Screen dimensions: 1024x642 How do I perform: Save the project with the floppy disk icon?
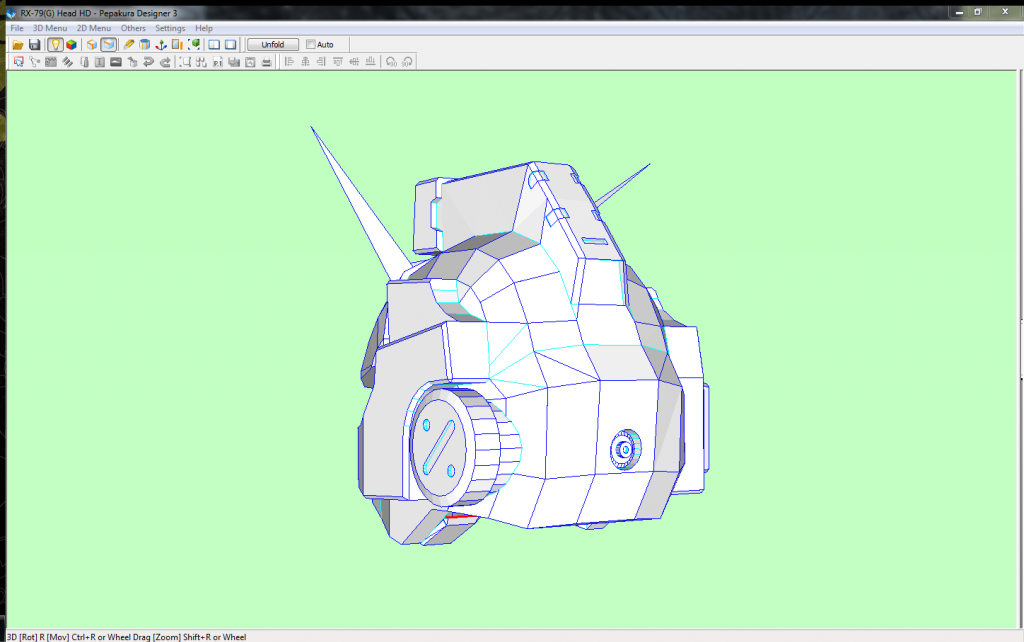(x=35, y=44)
